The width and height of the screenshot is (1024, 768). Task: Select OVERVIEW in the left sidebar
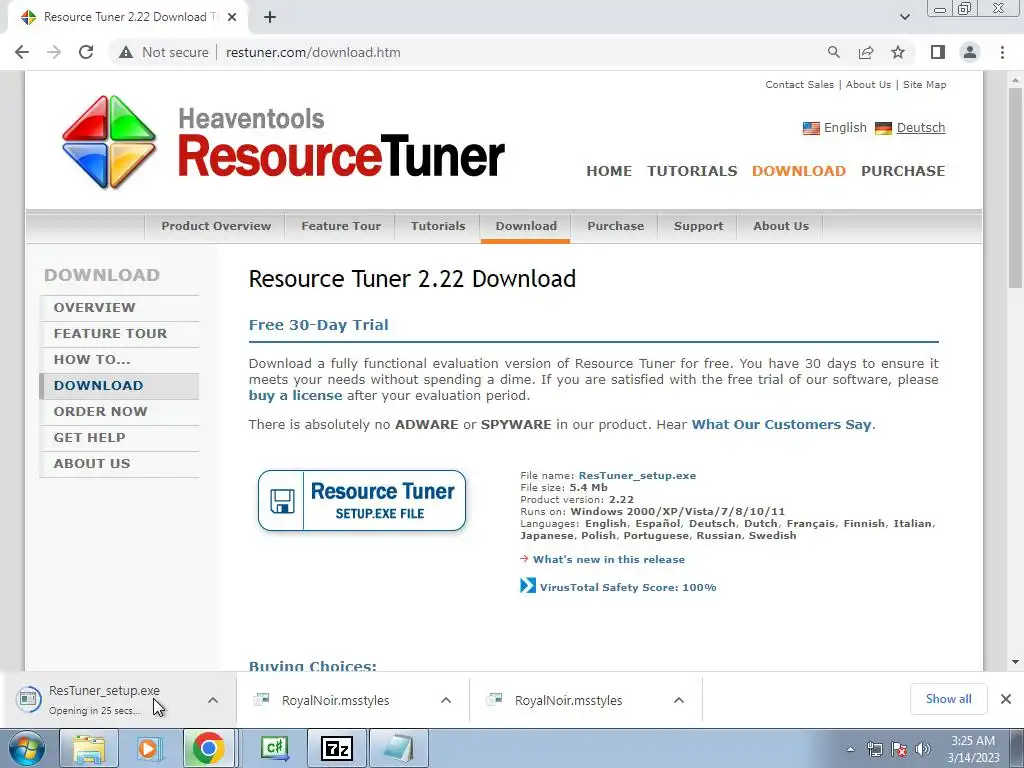[119, 308]
